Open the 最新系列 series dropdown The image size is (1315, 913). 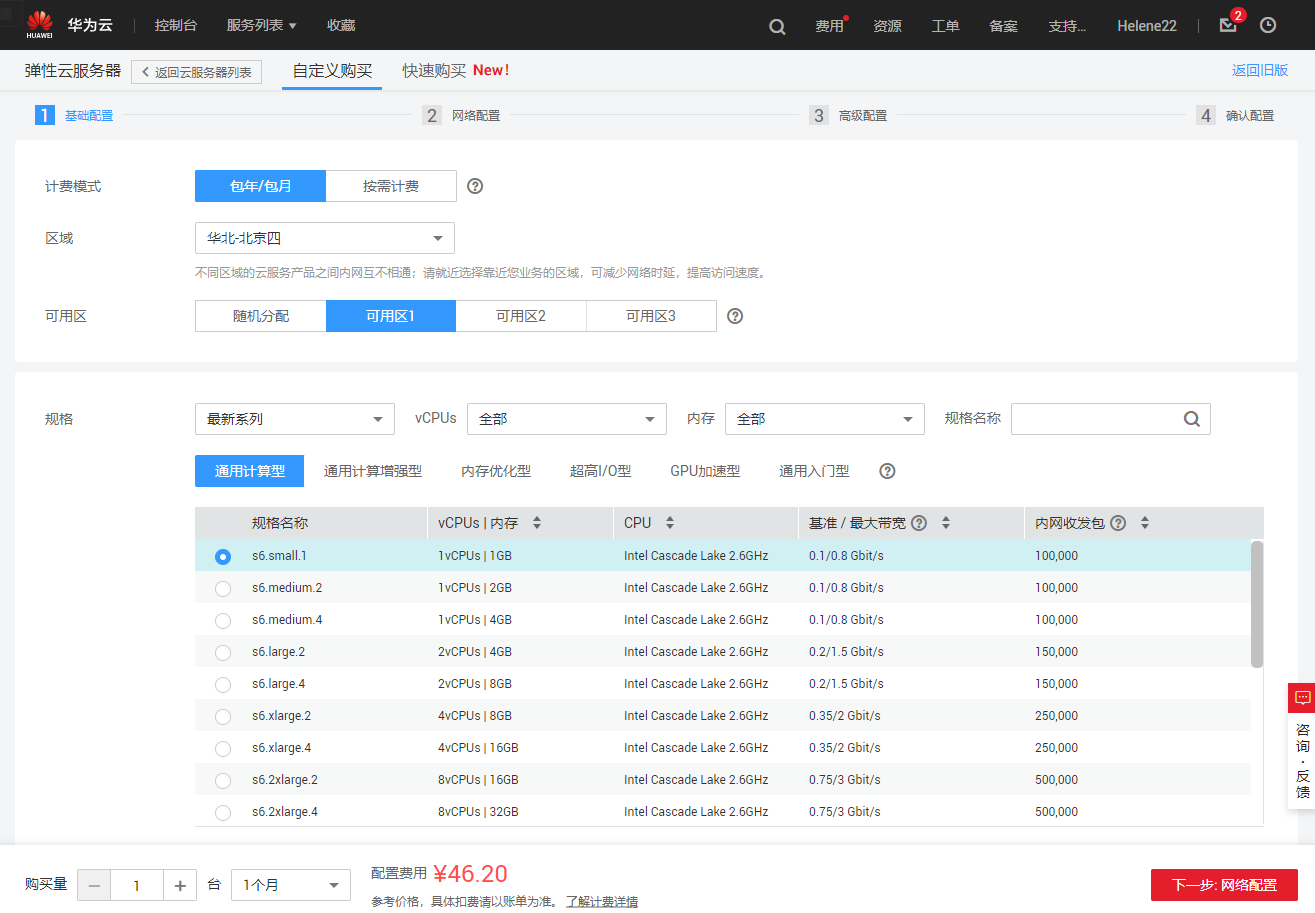pos(295,419)
